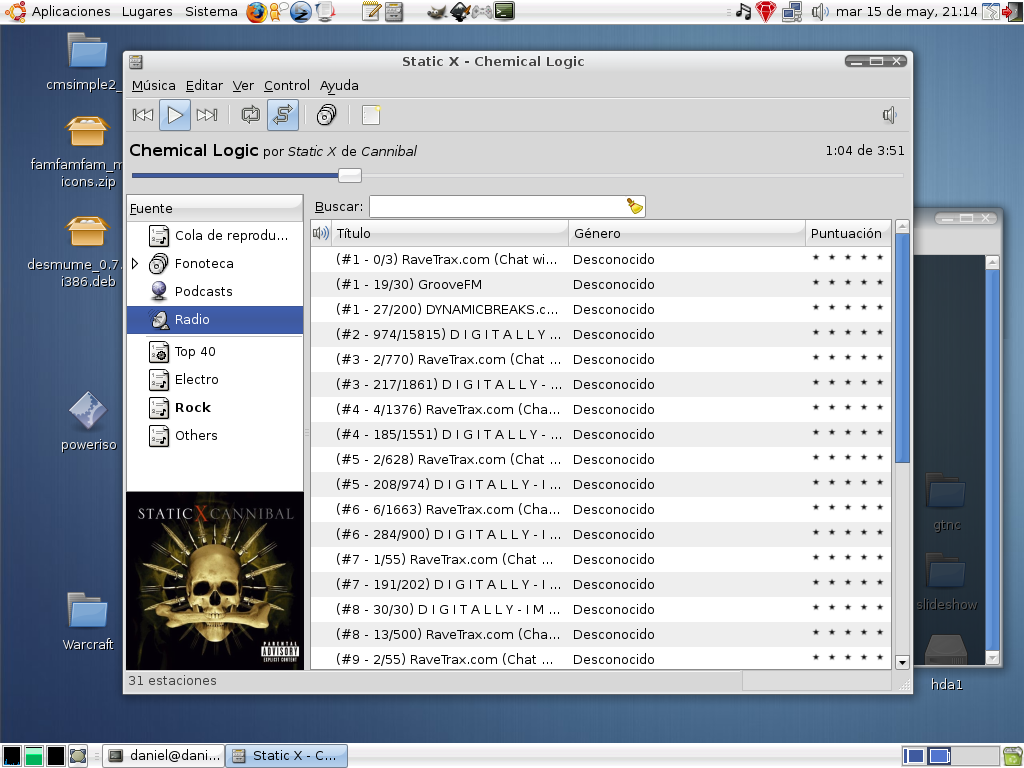
Task: Click the Play button in the toolbar
Action: 174,116
